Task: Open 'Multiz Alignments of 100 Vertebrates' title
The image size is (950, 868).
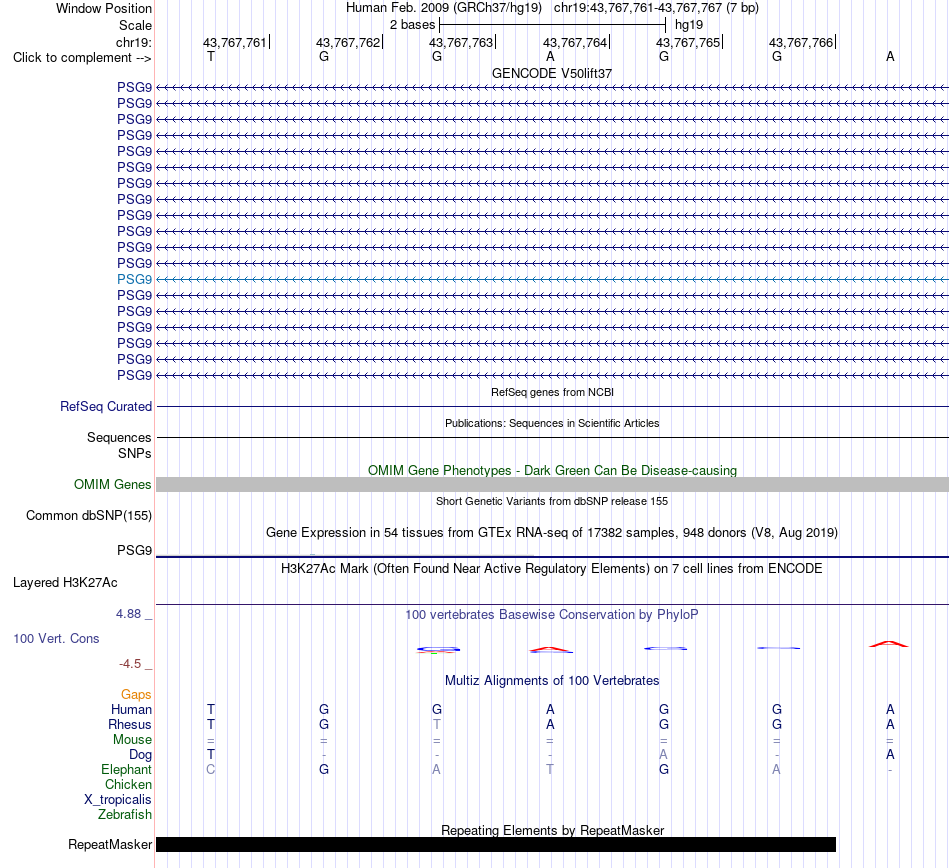Action: click(552, 680)
